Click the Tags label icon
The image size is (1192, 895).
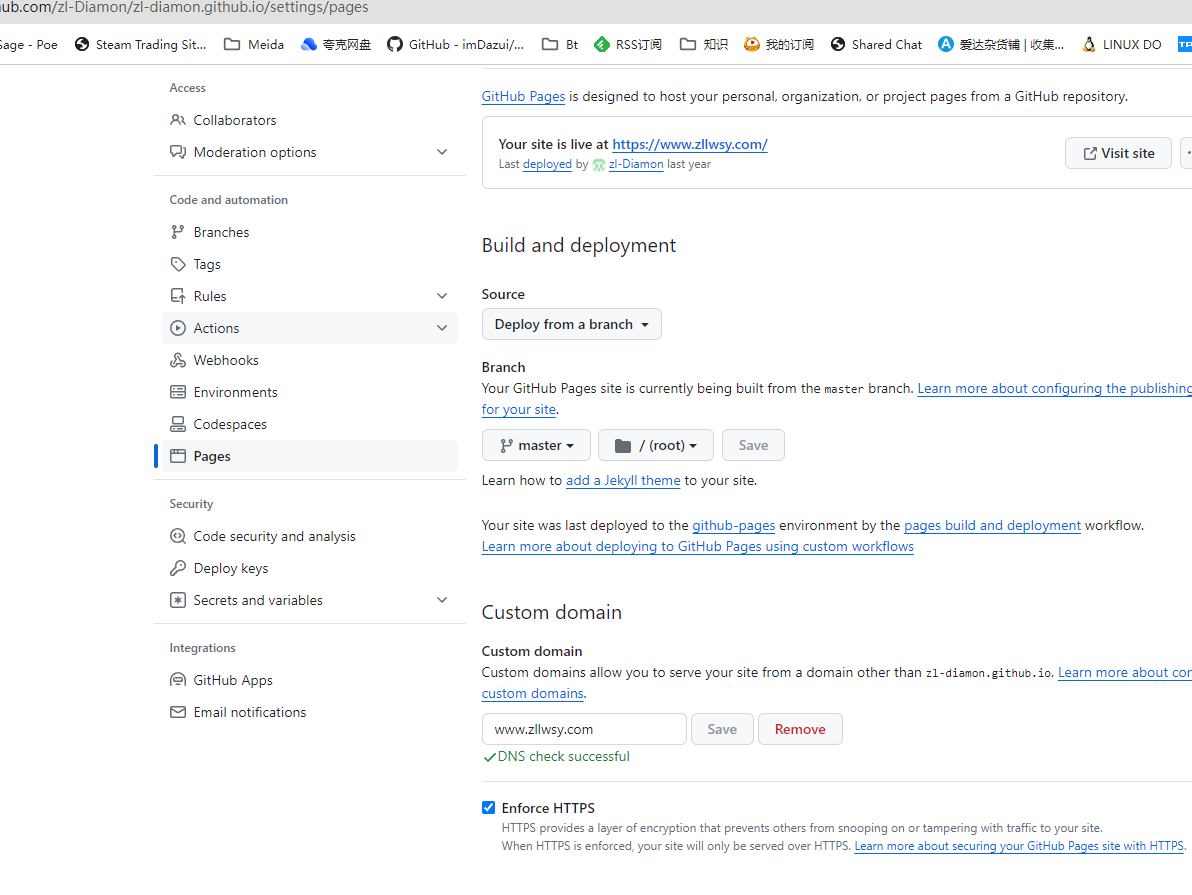tap(178, 264)
